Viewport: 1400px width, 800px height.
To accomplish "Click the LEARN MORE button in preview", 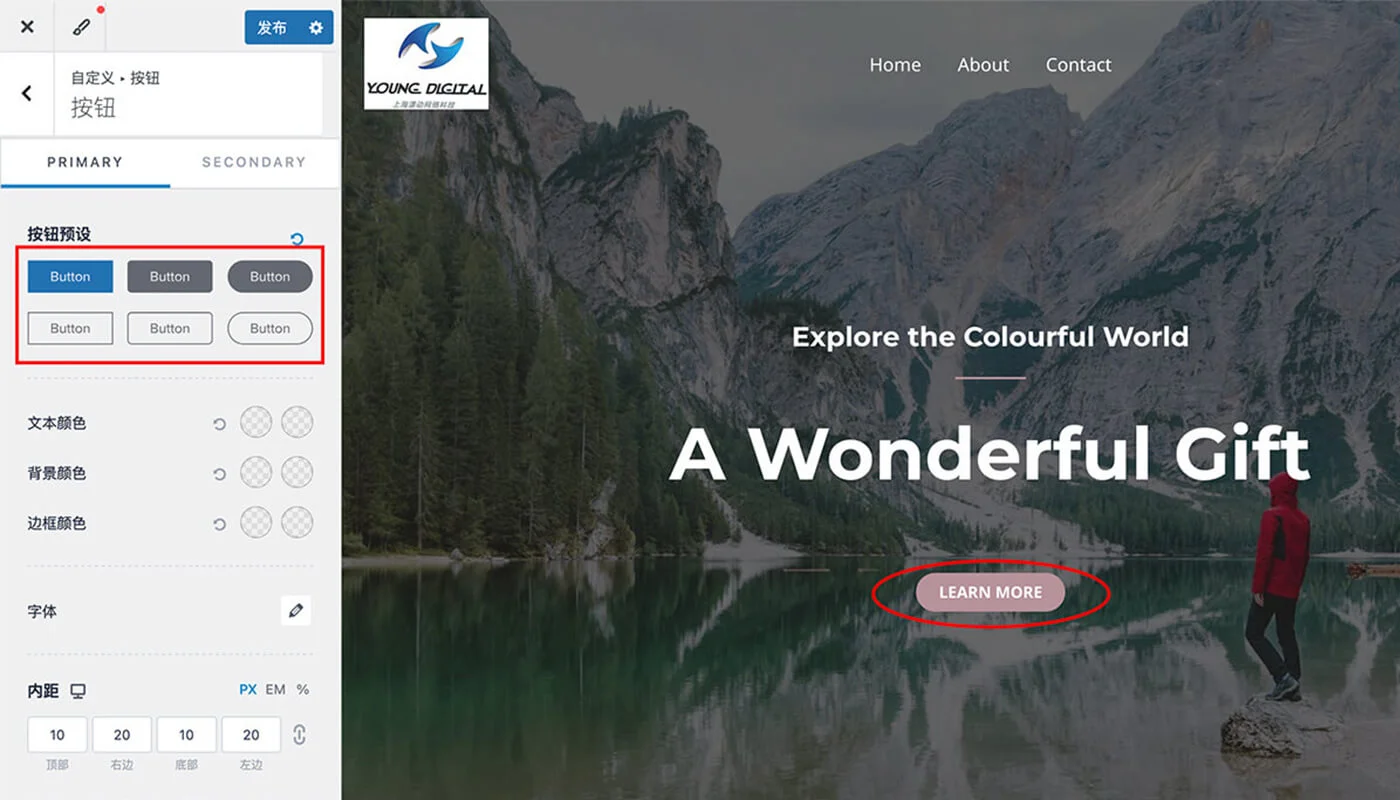I will coord(990,592).
